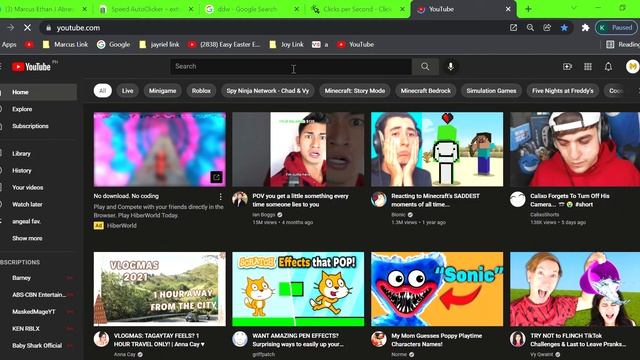Bookmark page with the star icon
This screenshot has height=360, width=640.
564,28
